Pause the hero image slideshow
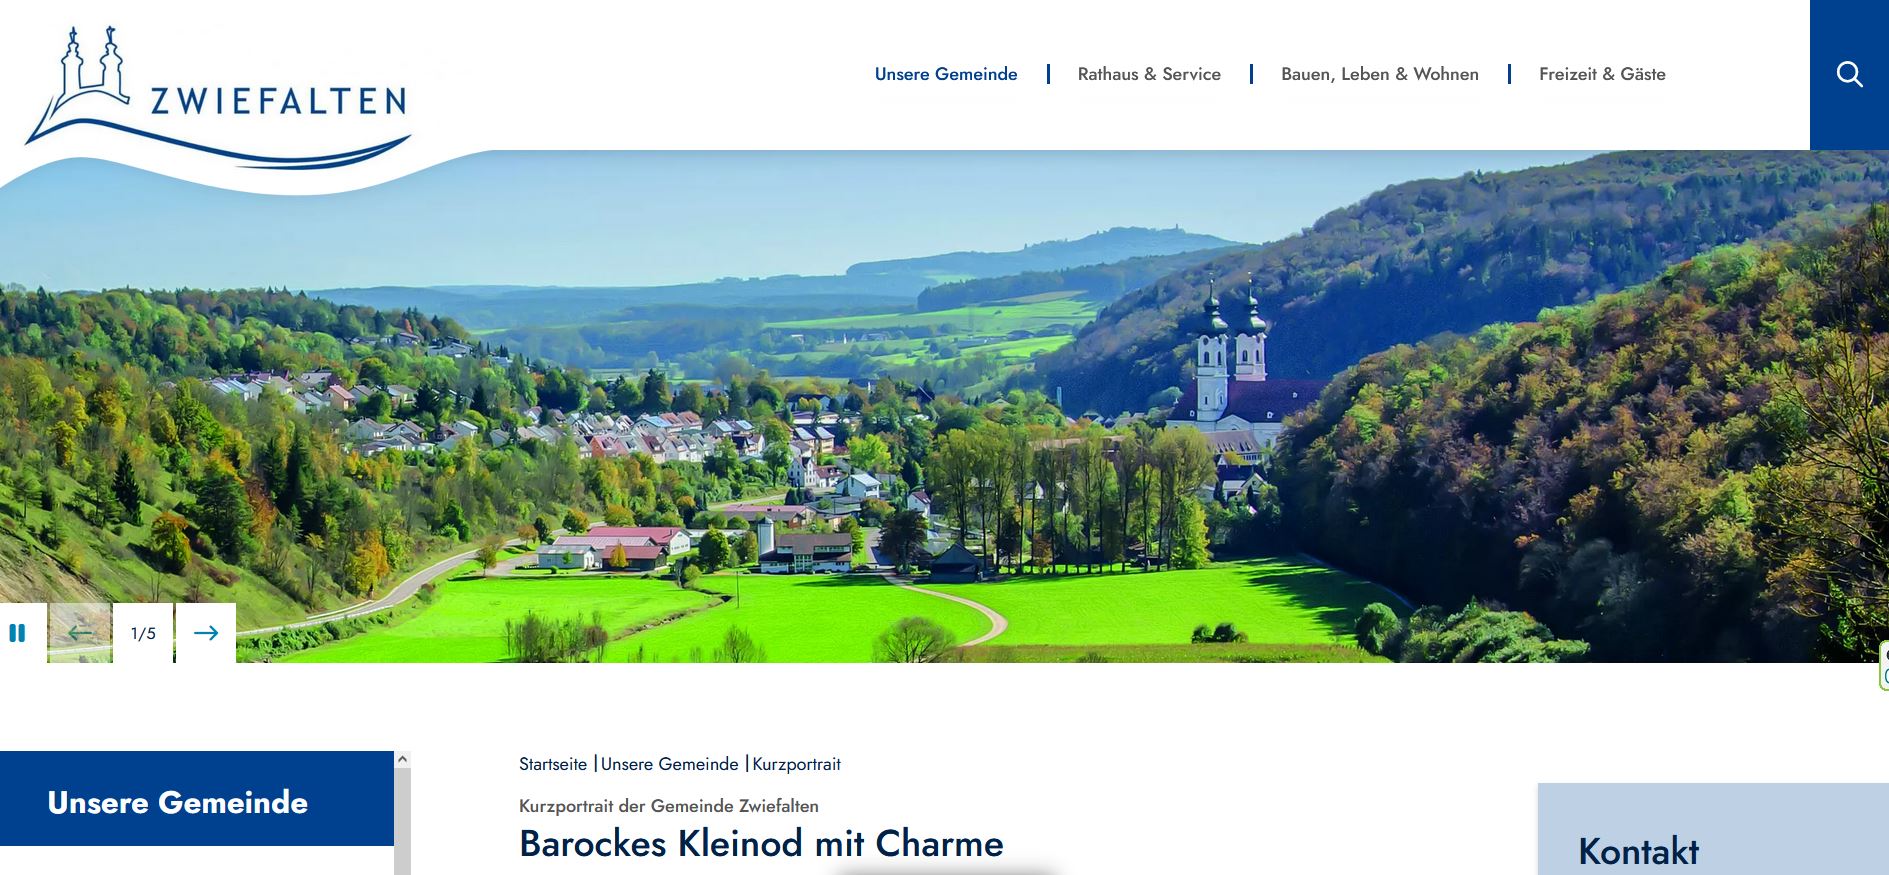 tap(17, 633)
